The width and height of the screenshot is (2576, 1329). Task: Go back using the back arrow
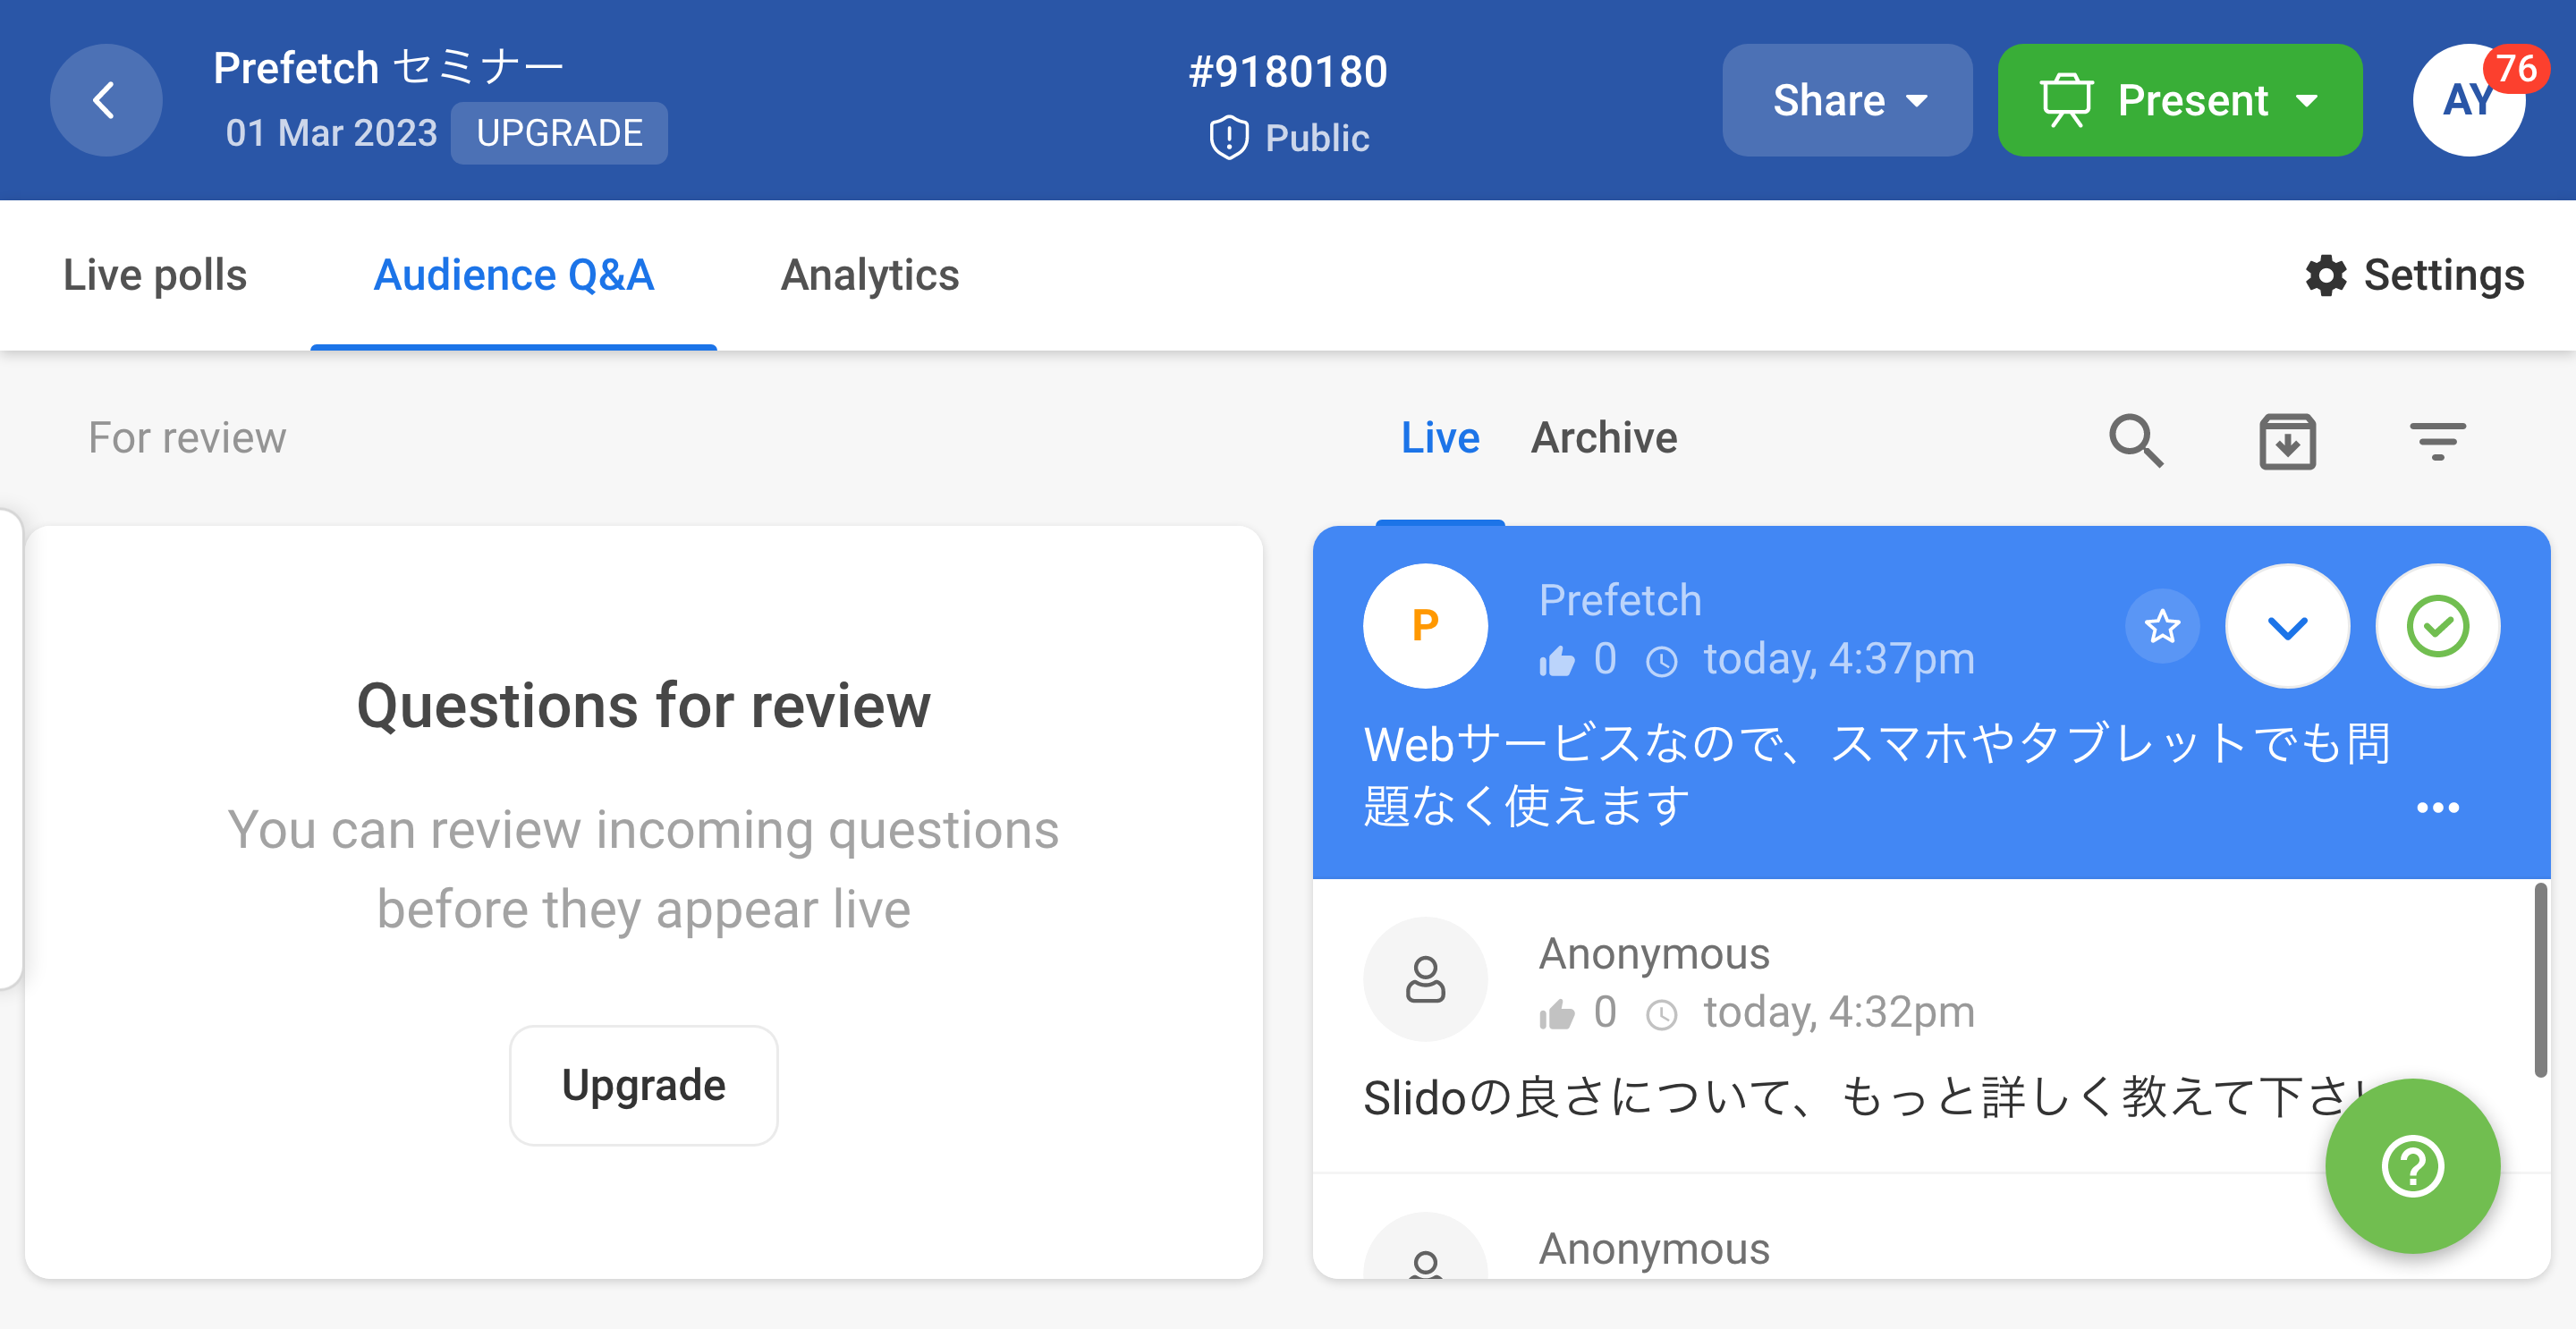pos(105,100)
